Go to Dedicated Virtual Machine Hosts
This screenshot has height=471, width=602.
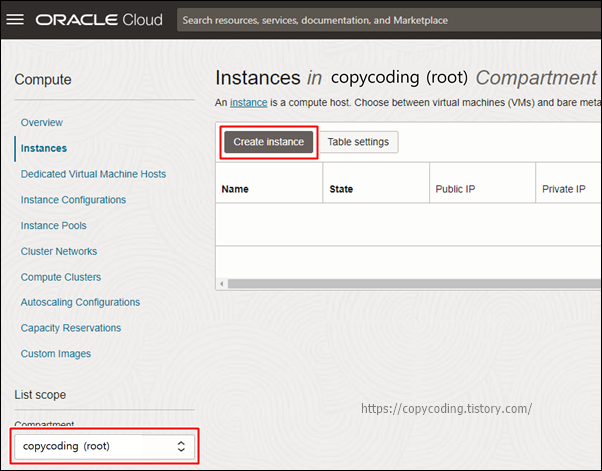93,174
